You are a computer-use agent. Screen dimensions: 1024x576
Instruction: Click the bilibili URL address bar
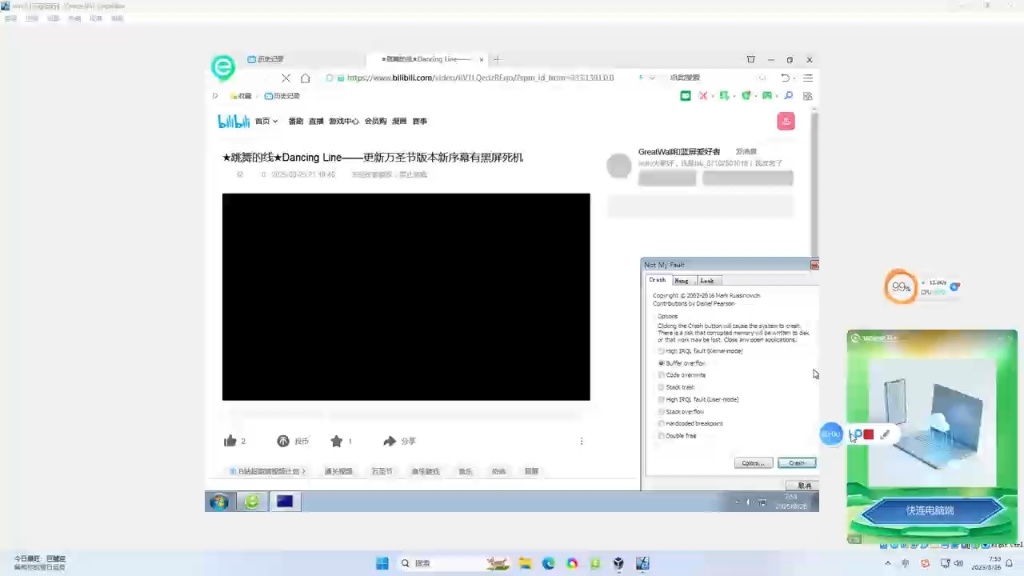coord(480,78)
